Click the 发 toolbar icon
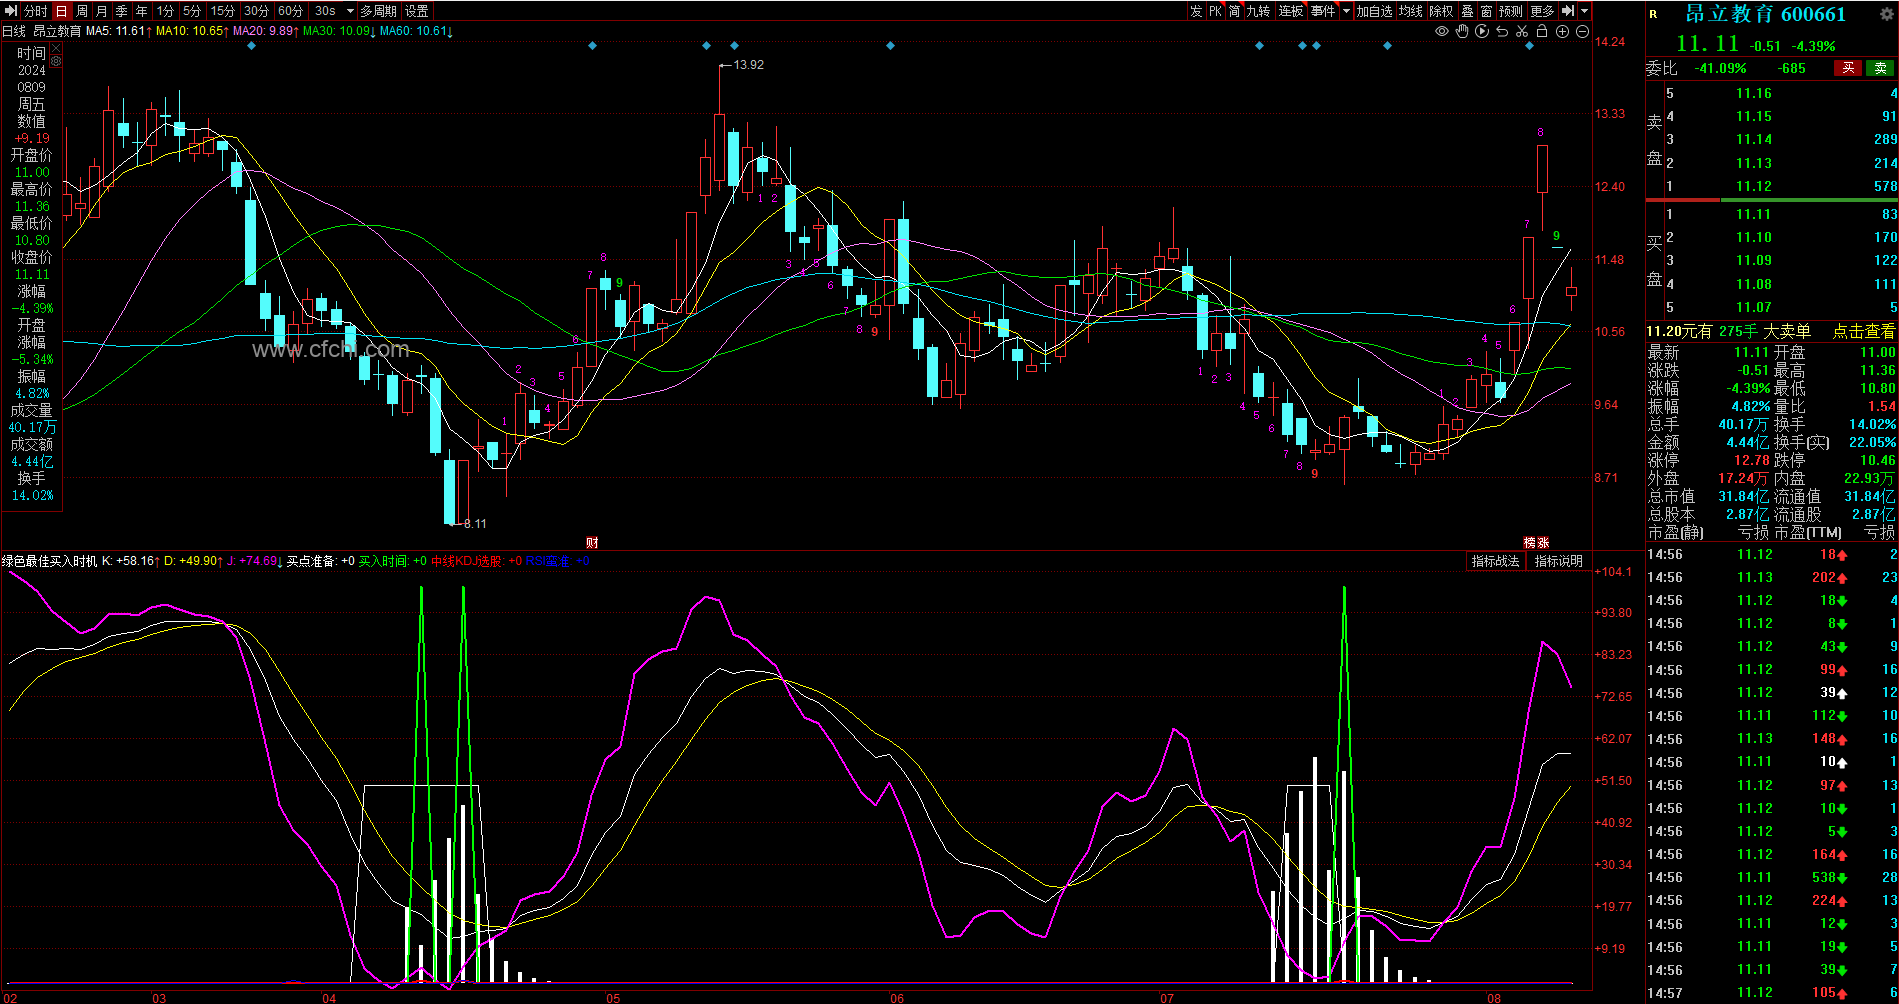The width and height of the screenshot is (1899, 1004). tap(1196, 11)
